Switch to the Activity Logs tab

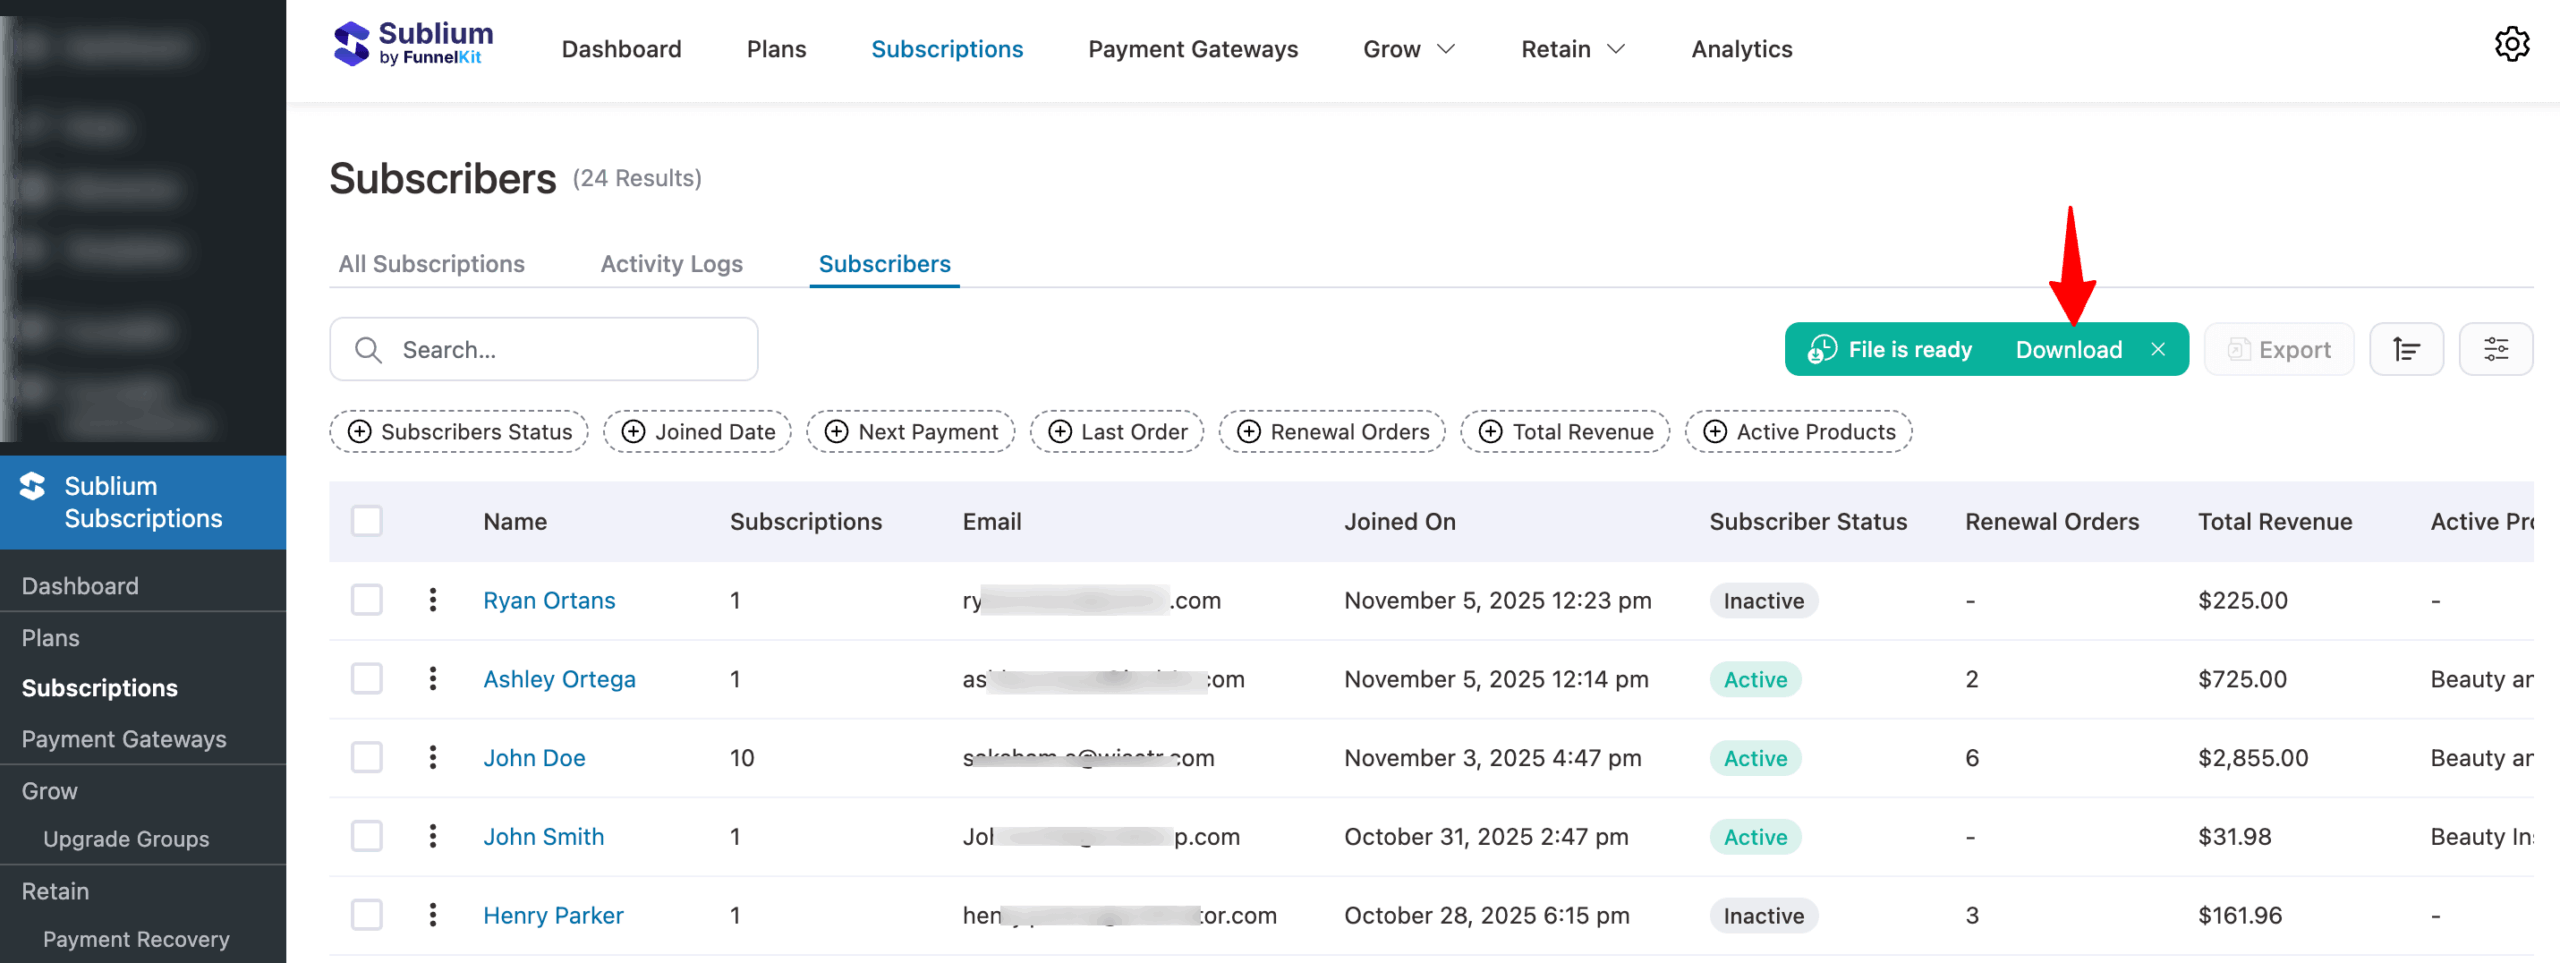[x=671, y=263]
